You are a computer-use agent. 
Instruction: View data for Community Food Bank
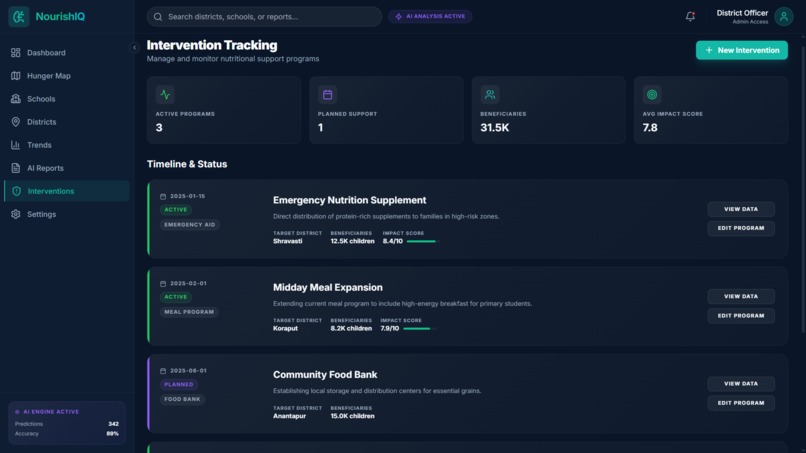741,384
